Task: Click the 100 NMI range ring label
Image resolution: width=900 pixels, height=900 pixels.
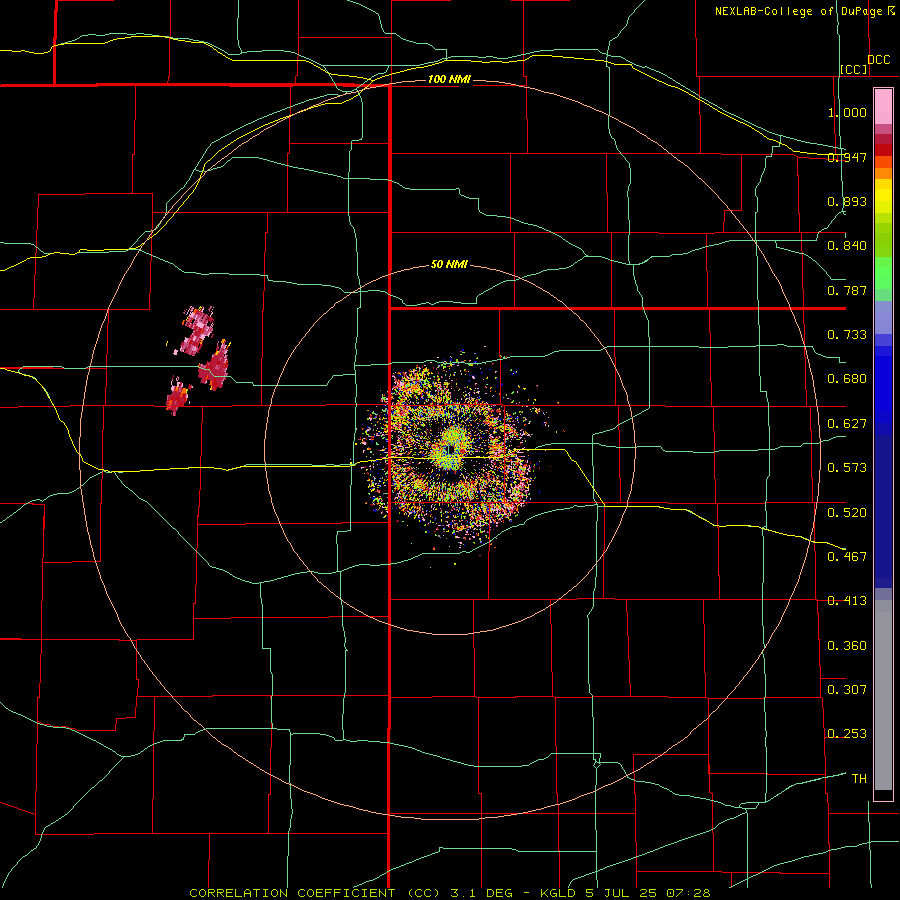Action: pyautogui.click(x=449, y=79)
